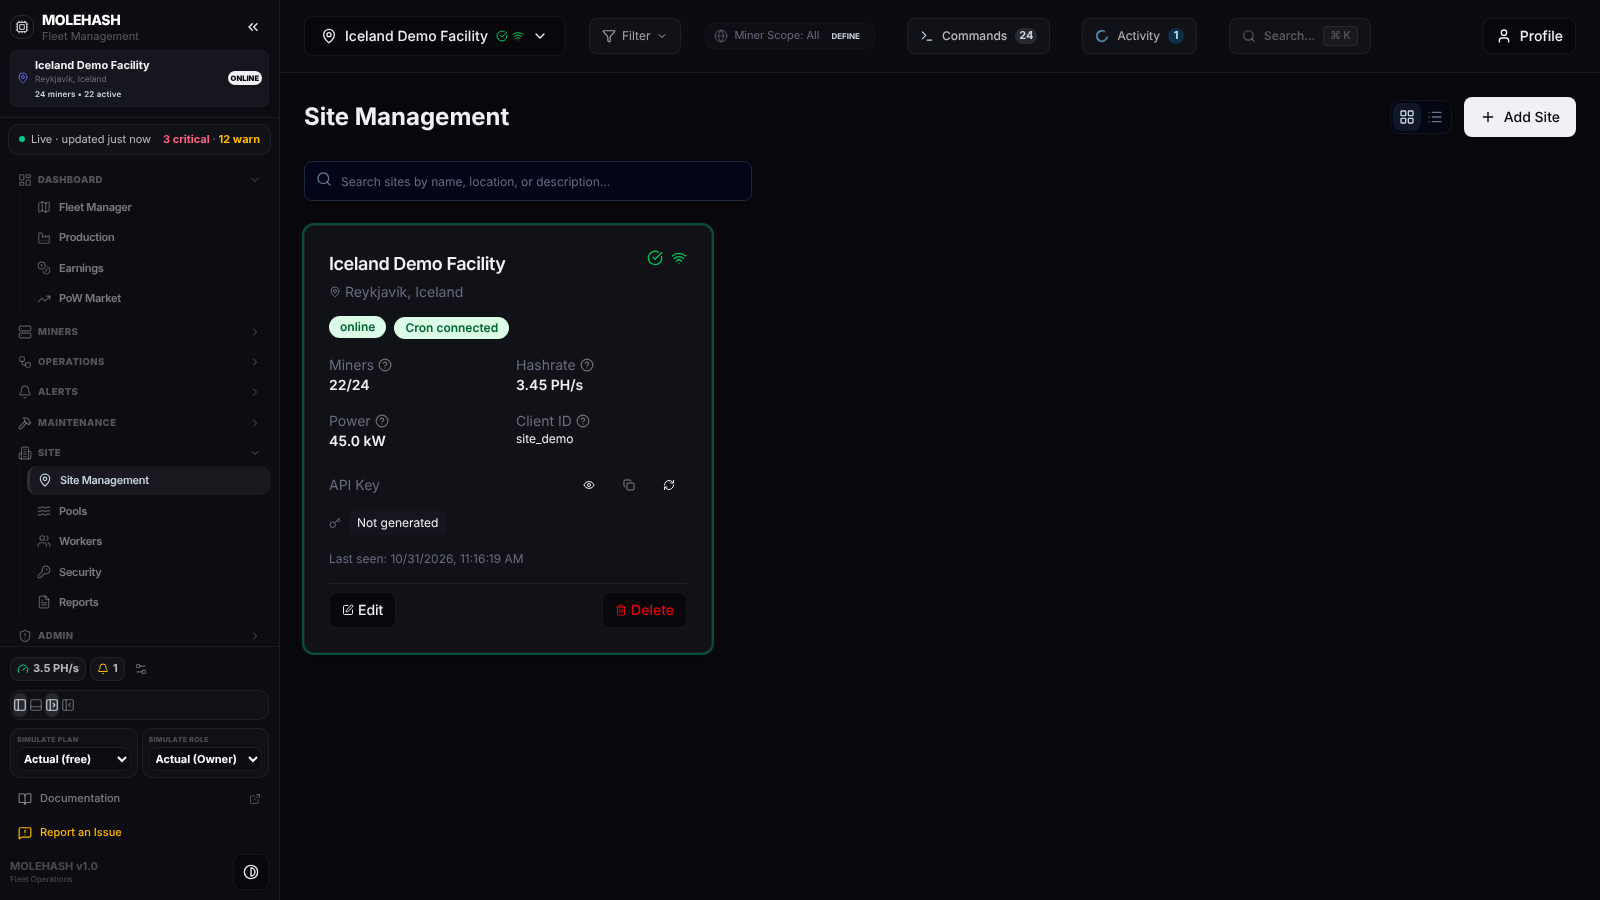Screen dimensions: 1600x900
Task: Delete the Iceland Demo Facility site
Action: [x=644, y=610]
